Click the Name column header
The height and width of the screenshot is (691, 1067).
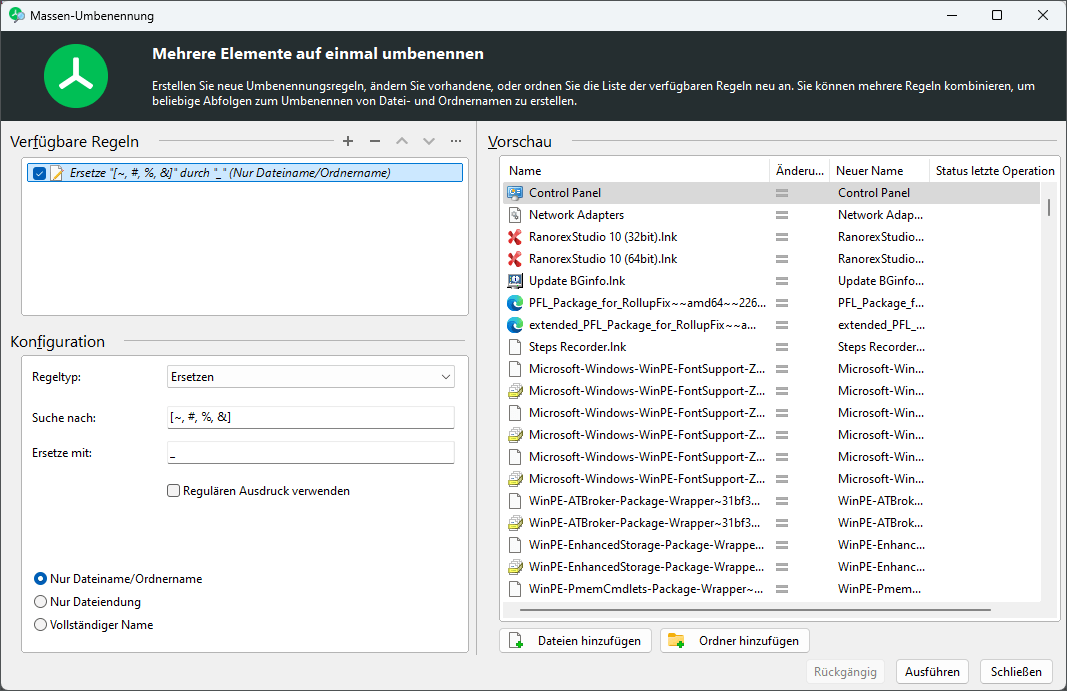636,171
